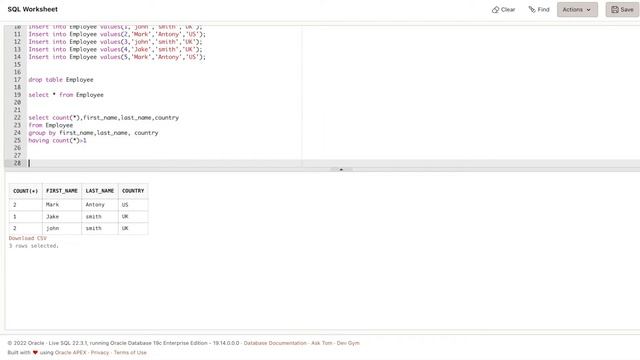Click the '3 rows selected.' message

click(34, 246)
